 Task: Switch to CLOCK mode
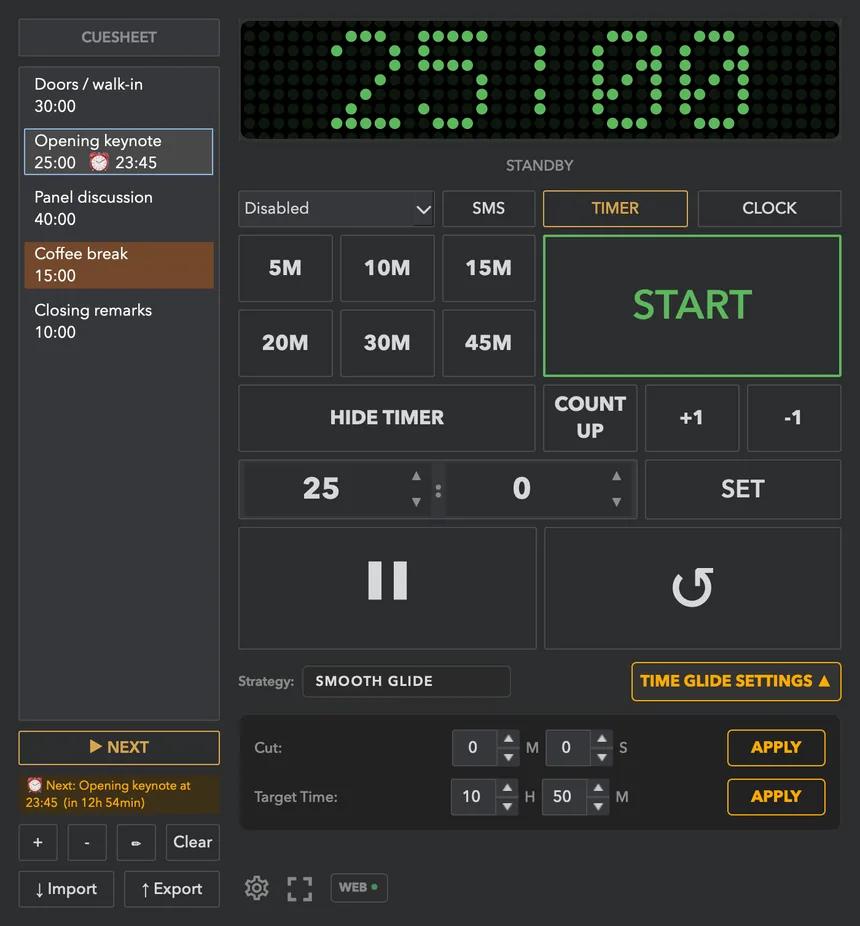[x=769, y=208]
